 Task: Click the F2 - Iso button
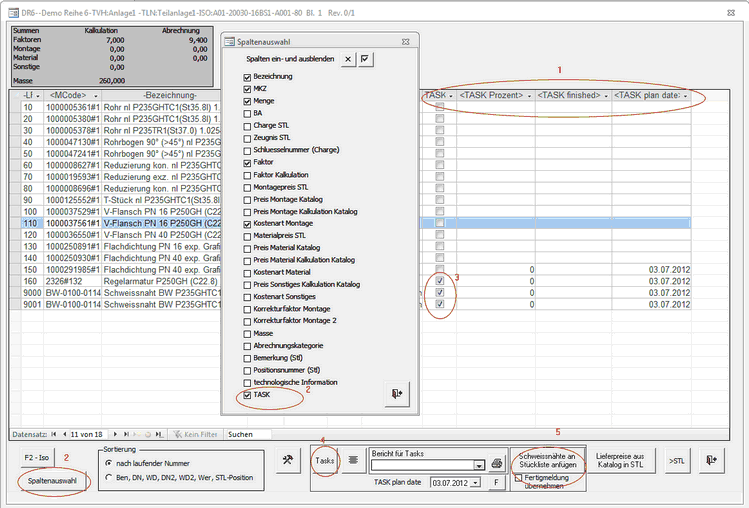pyautogui.click(x=39, y=457)
